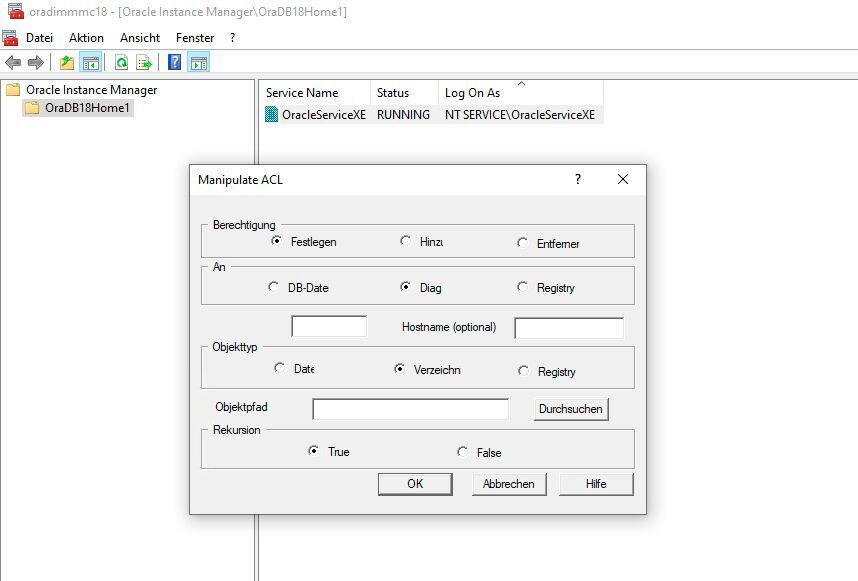This screenshot has height=581, width=858.
Task: Choose the Registry option under An
Action: point(520,286)
